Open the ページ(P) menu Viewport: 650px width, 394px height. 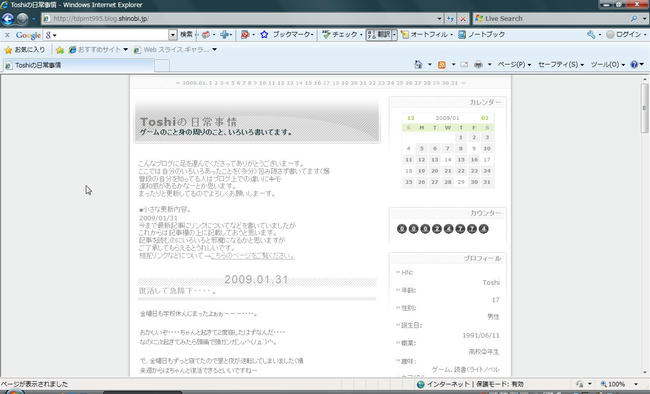point(514,65)
